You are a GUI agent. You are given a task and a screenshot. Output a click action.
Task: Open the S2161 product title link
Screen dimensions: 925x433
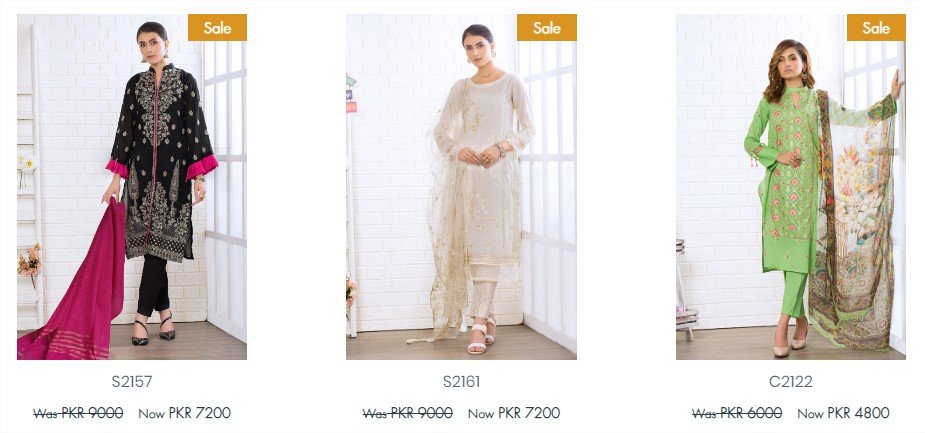click(x=461, y=382)
